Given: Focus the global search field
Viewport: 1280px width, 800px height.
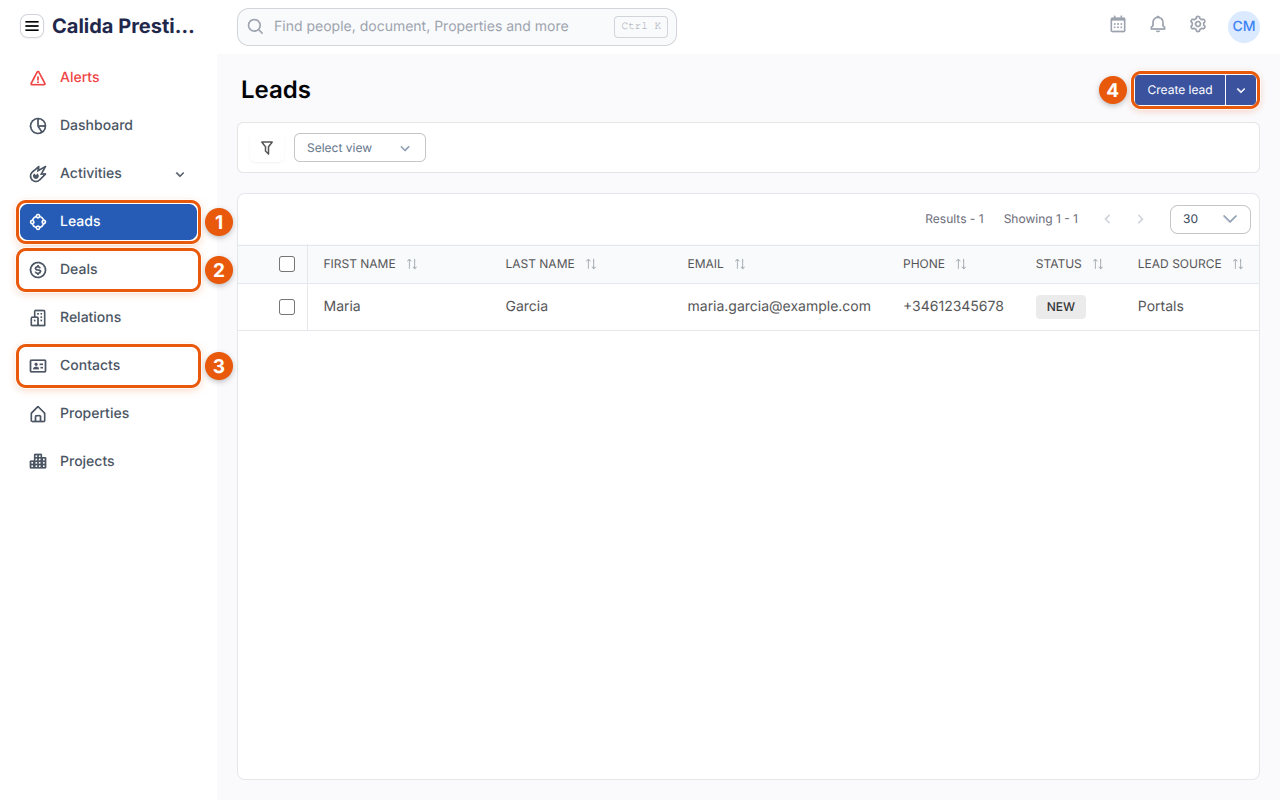Looking at the screenshot, I should pos(457,27).
